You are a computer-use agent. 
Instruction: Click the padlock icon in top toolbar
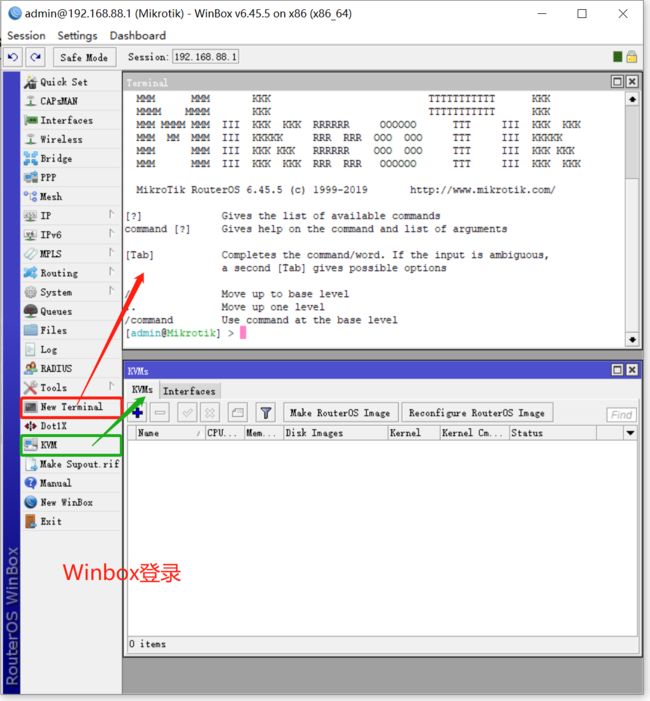pos(632,57)
